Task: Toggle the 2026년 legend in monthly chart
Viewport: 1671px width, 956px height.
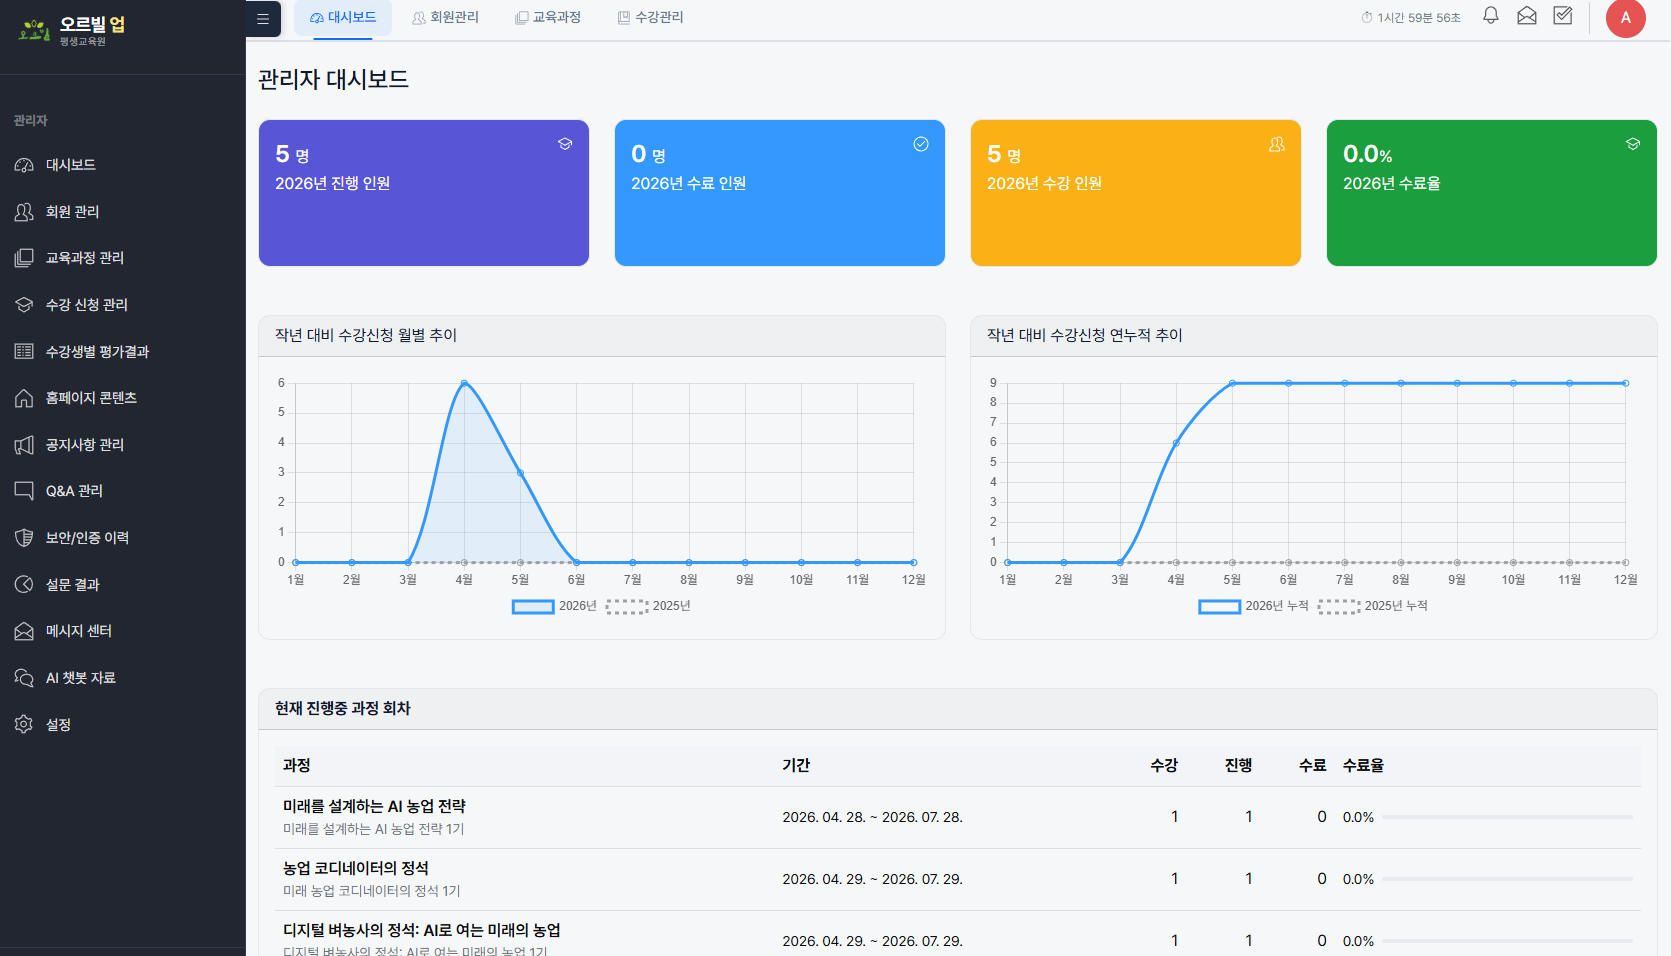Action: 554,606
